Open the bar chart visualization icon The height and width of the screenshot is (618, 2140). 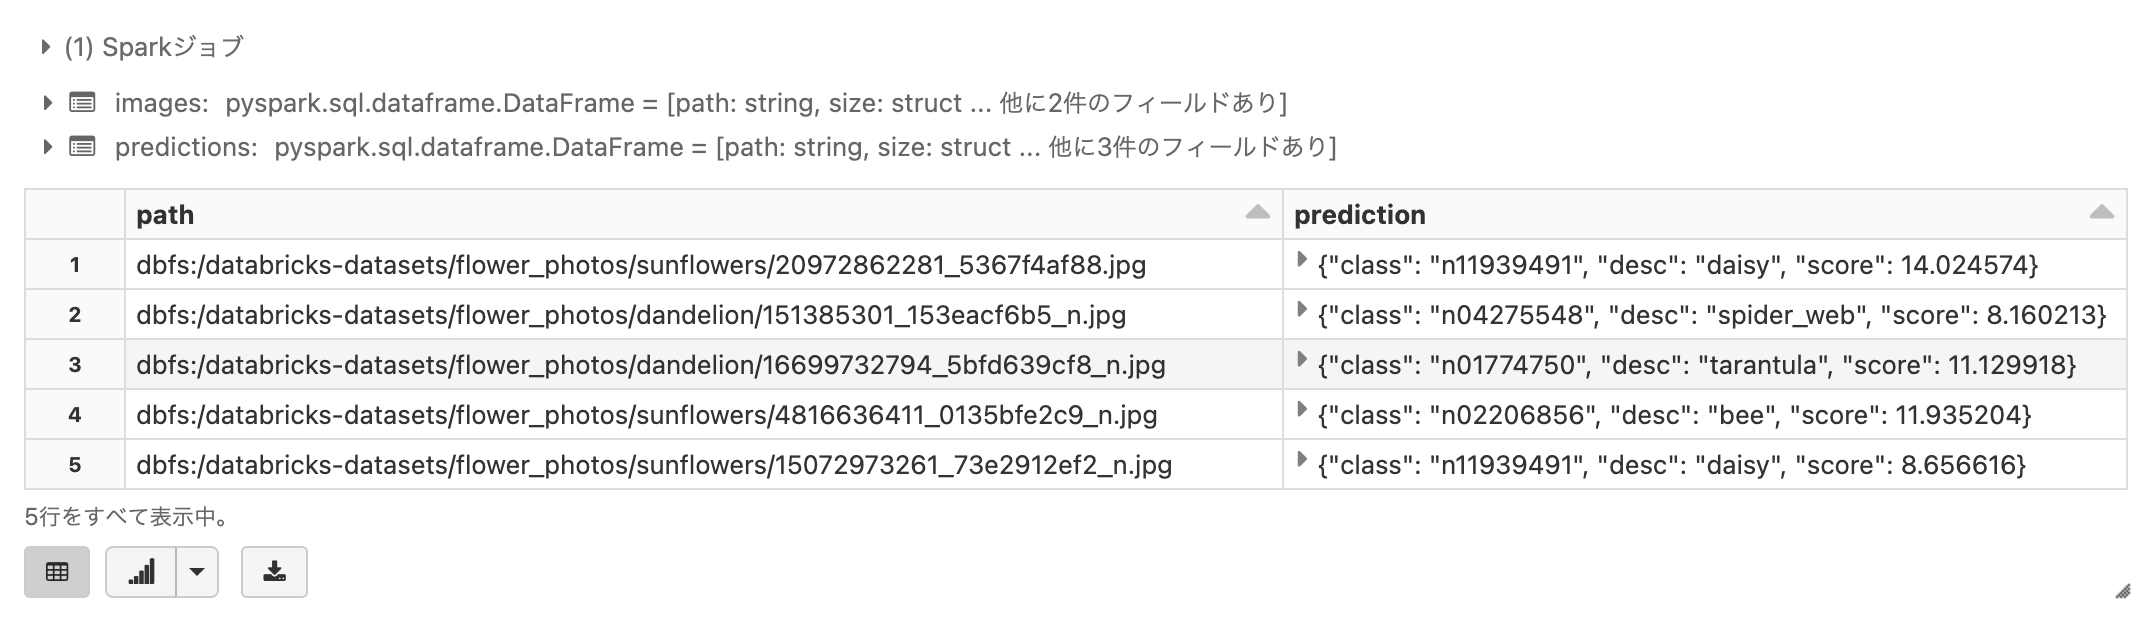click(139, 571)
